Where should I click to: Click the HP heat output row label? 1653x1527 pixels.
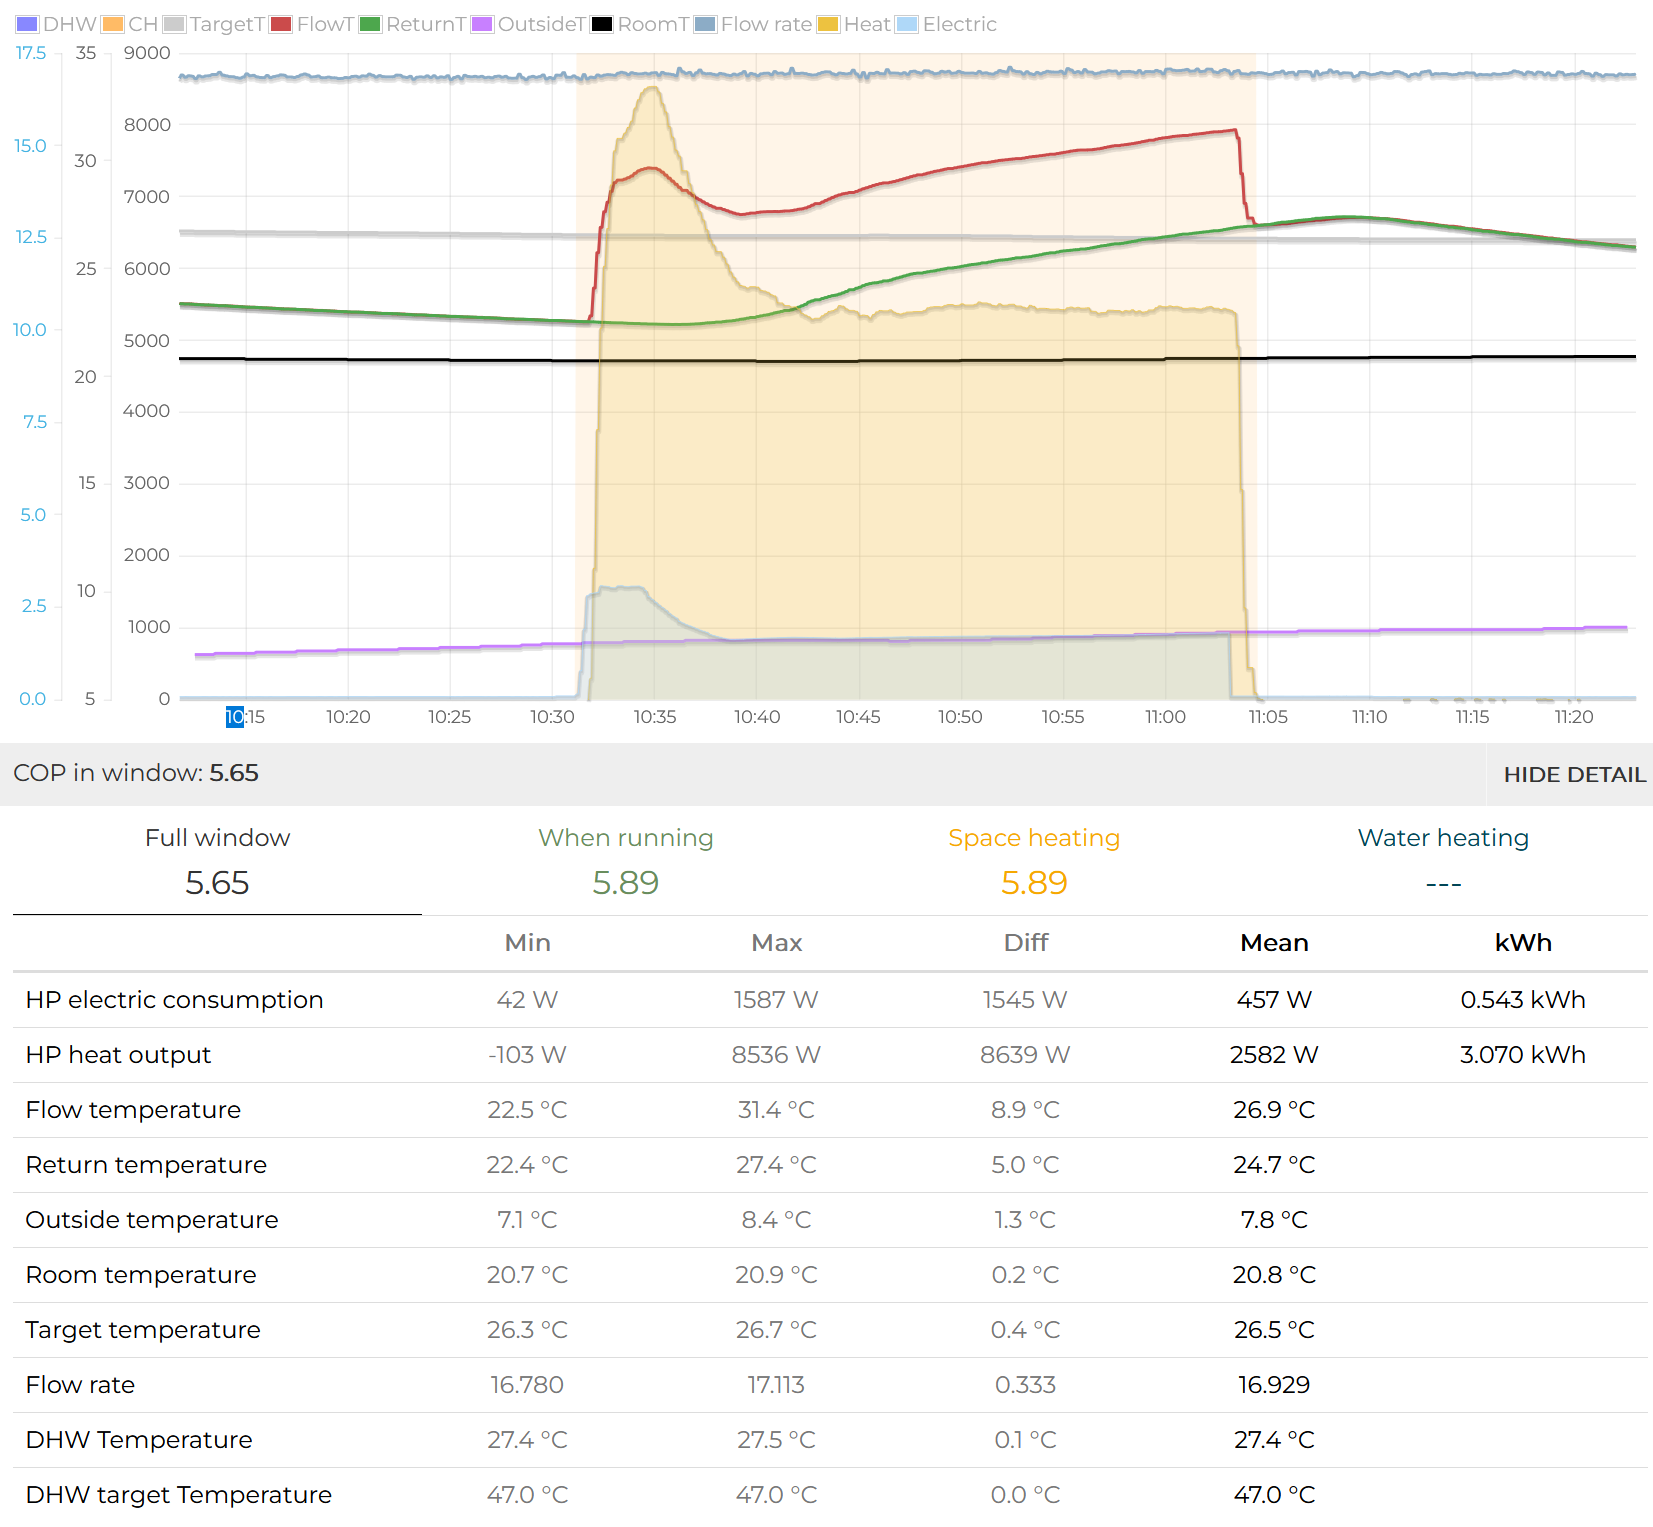pyautogui.click(x=118, y=1055)
